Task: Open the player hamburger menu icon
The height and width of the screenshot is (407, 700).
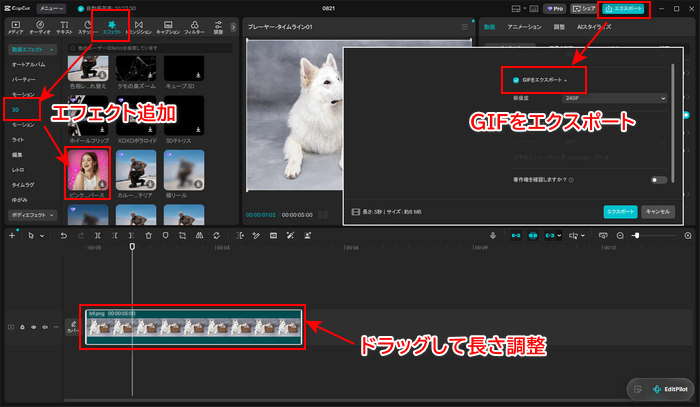Action: [465, 27]
